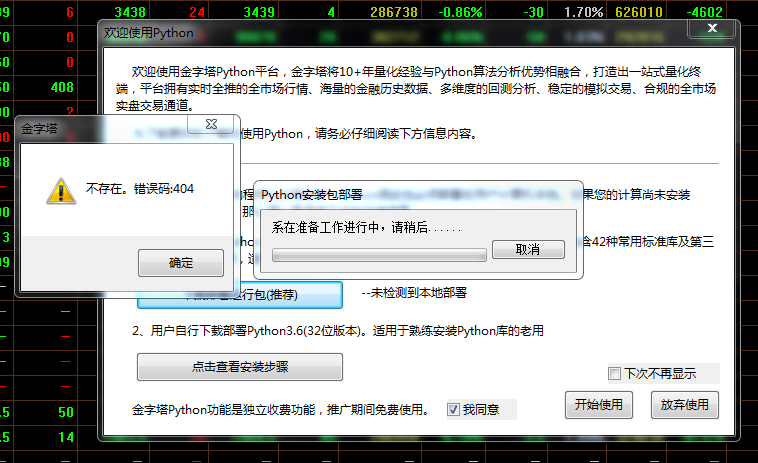
Task: Uncheck the 我同意 checkbox
Action: [x=453, y=409]
